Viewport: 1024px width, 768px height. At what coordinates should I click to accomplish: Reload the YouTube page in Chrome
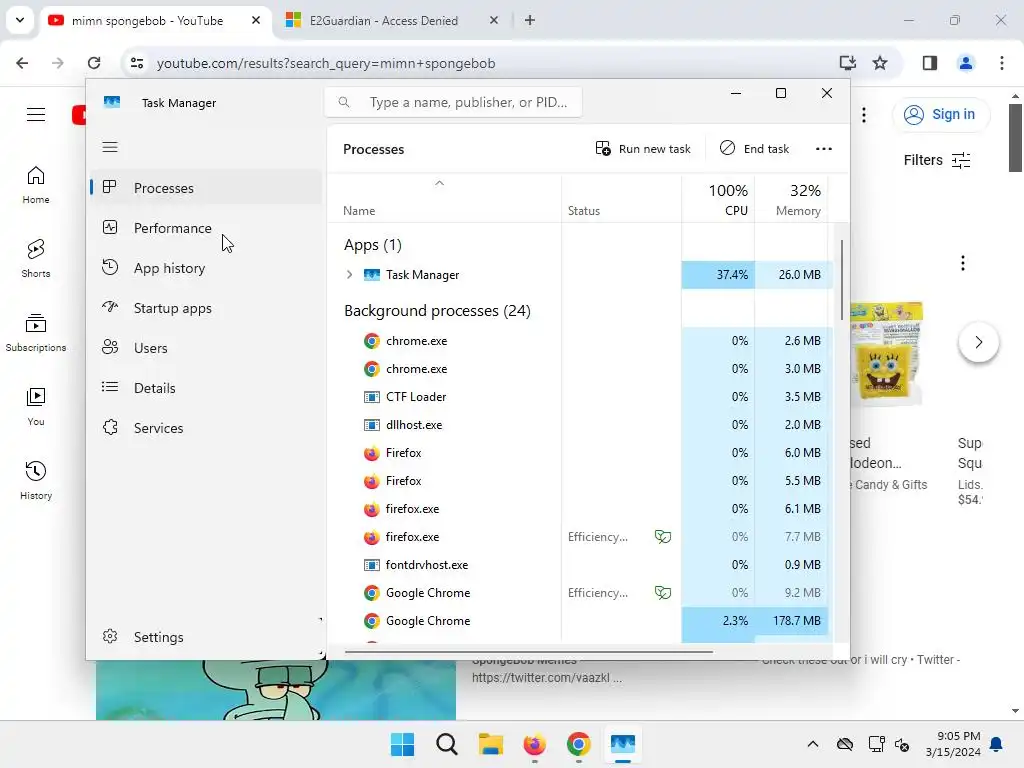(x=94, y=63)
